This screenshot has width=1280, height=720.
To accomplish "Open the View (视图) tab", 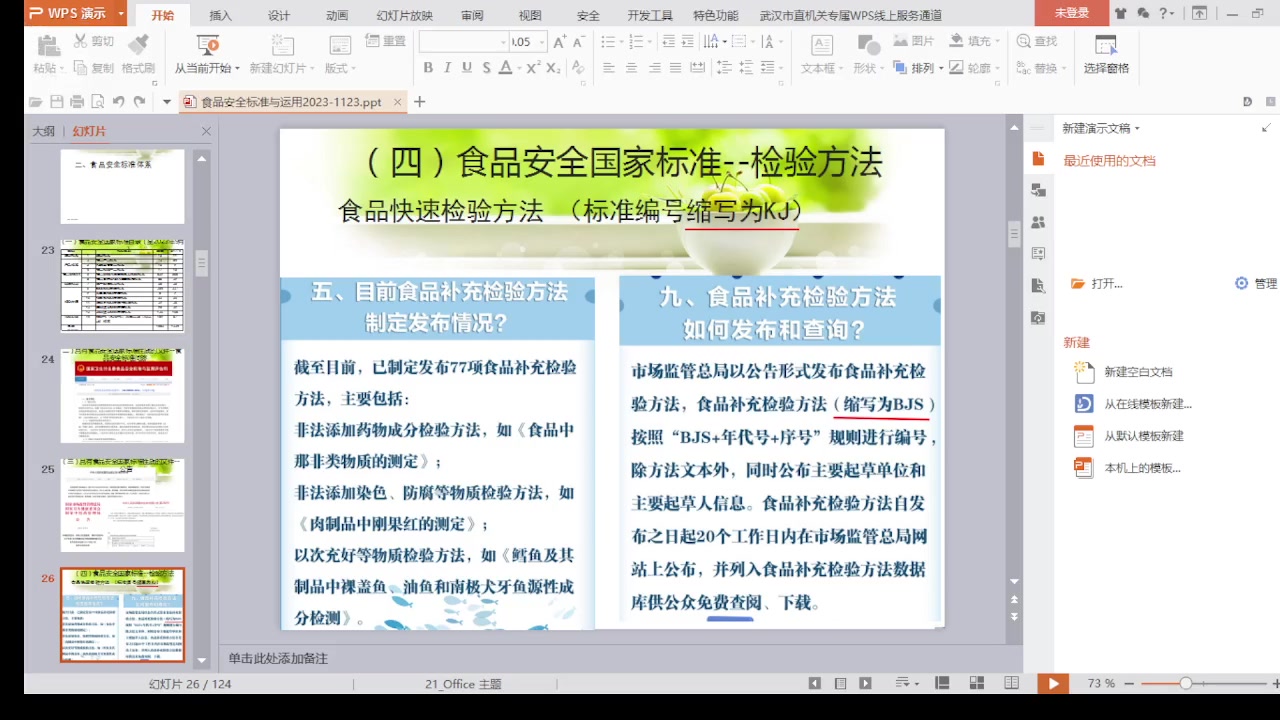I will 530,15.
